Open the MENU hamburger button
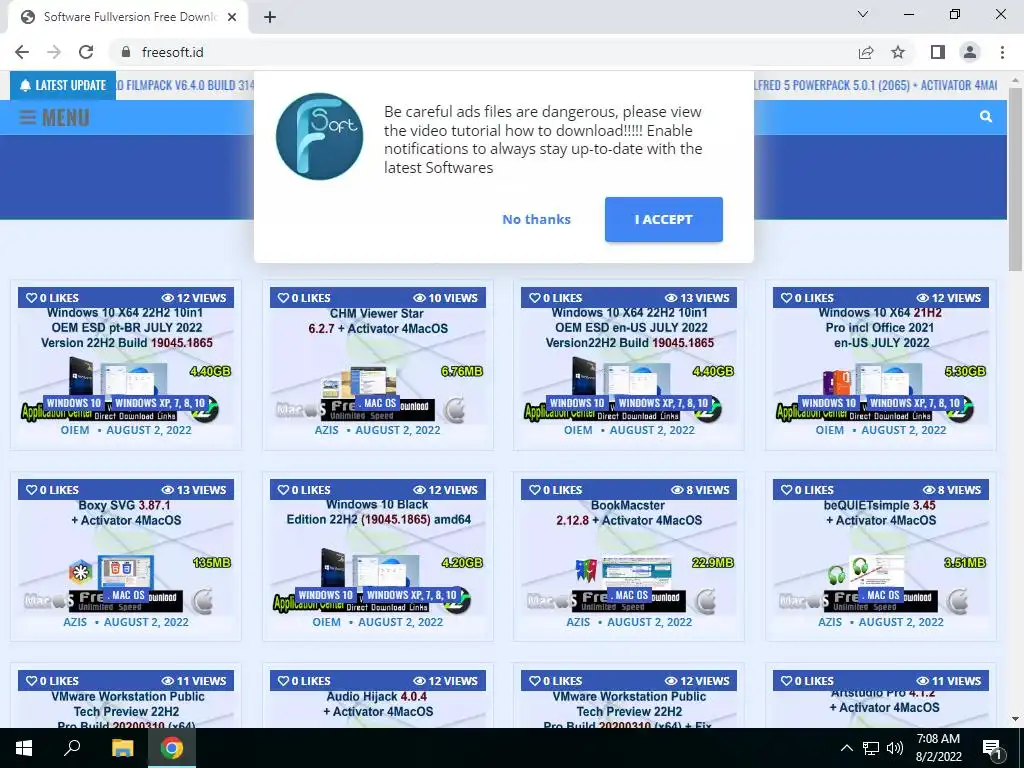This screenshot has width=1024, height=768. click(x=55, y=118)
